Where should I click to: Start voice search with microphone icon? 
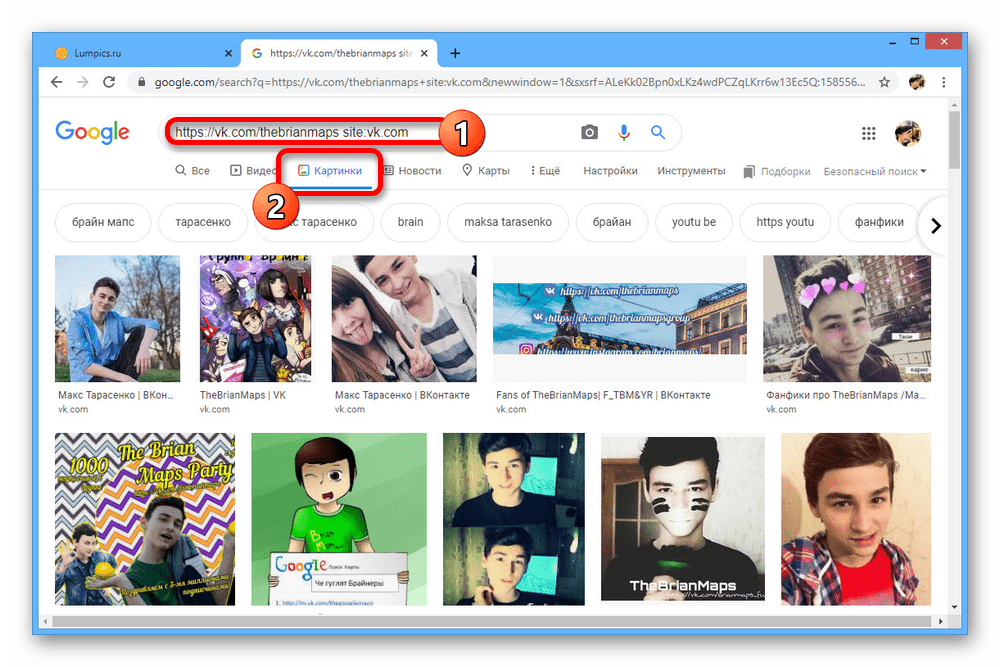click(x=624, y=132)
